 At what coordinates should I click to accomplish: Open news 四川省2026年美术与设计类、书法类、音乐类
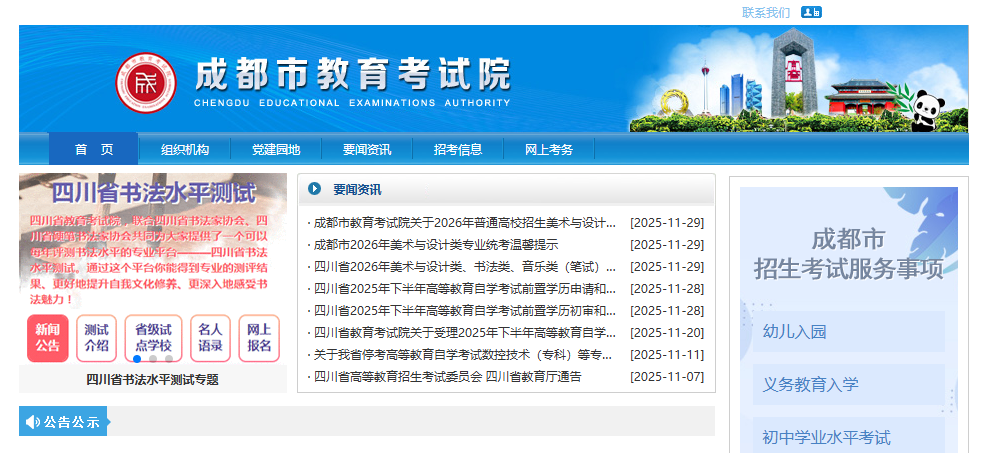pos(465,267)
